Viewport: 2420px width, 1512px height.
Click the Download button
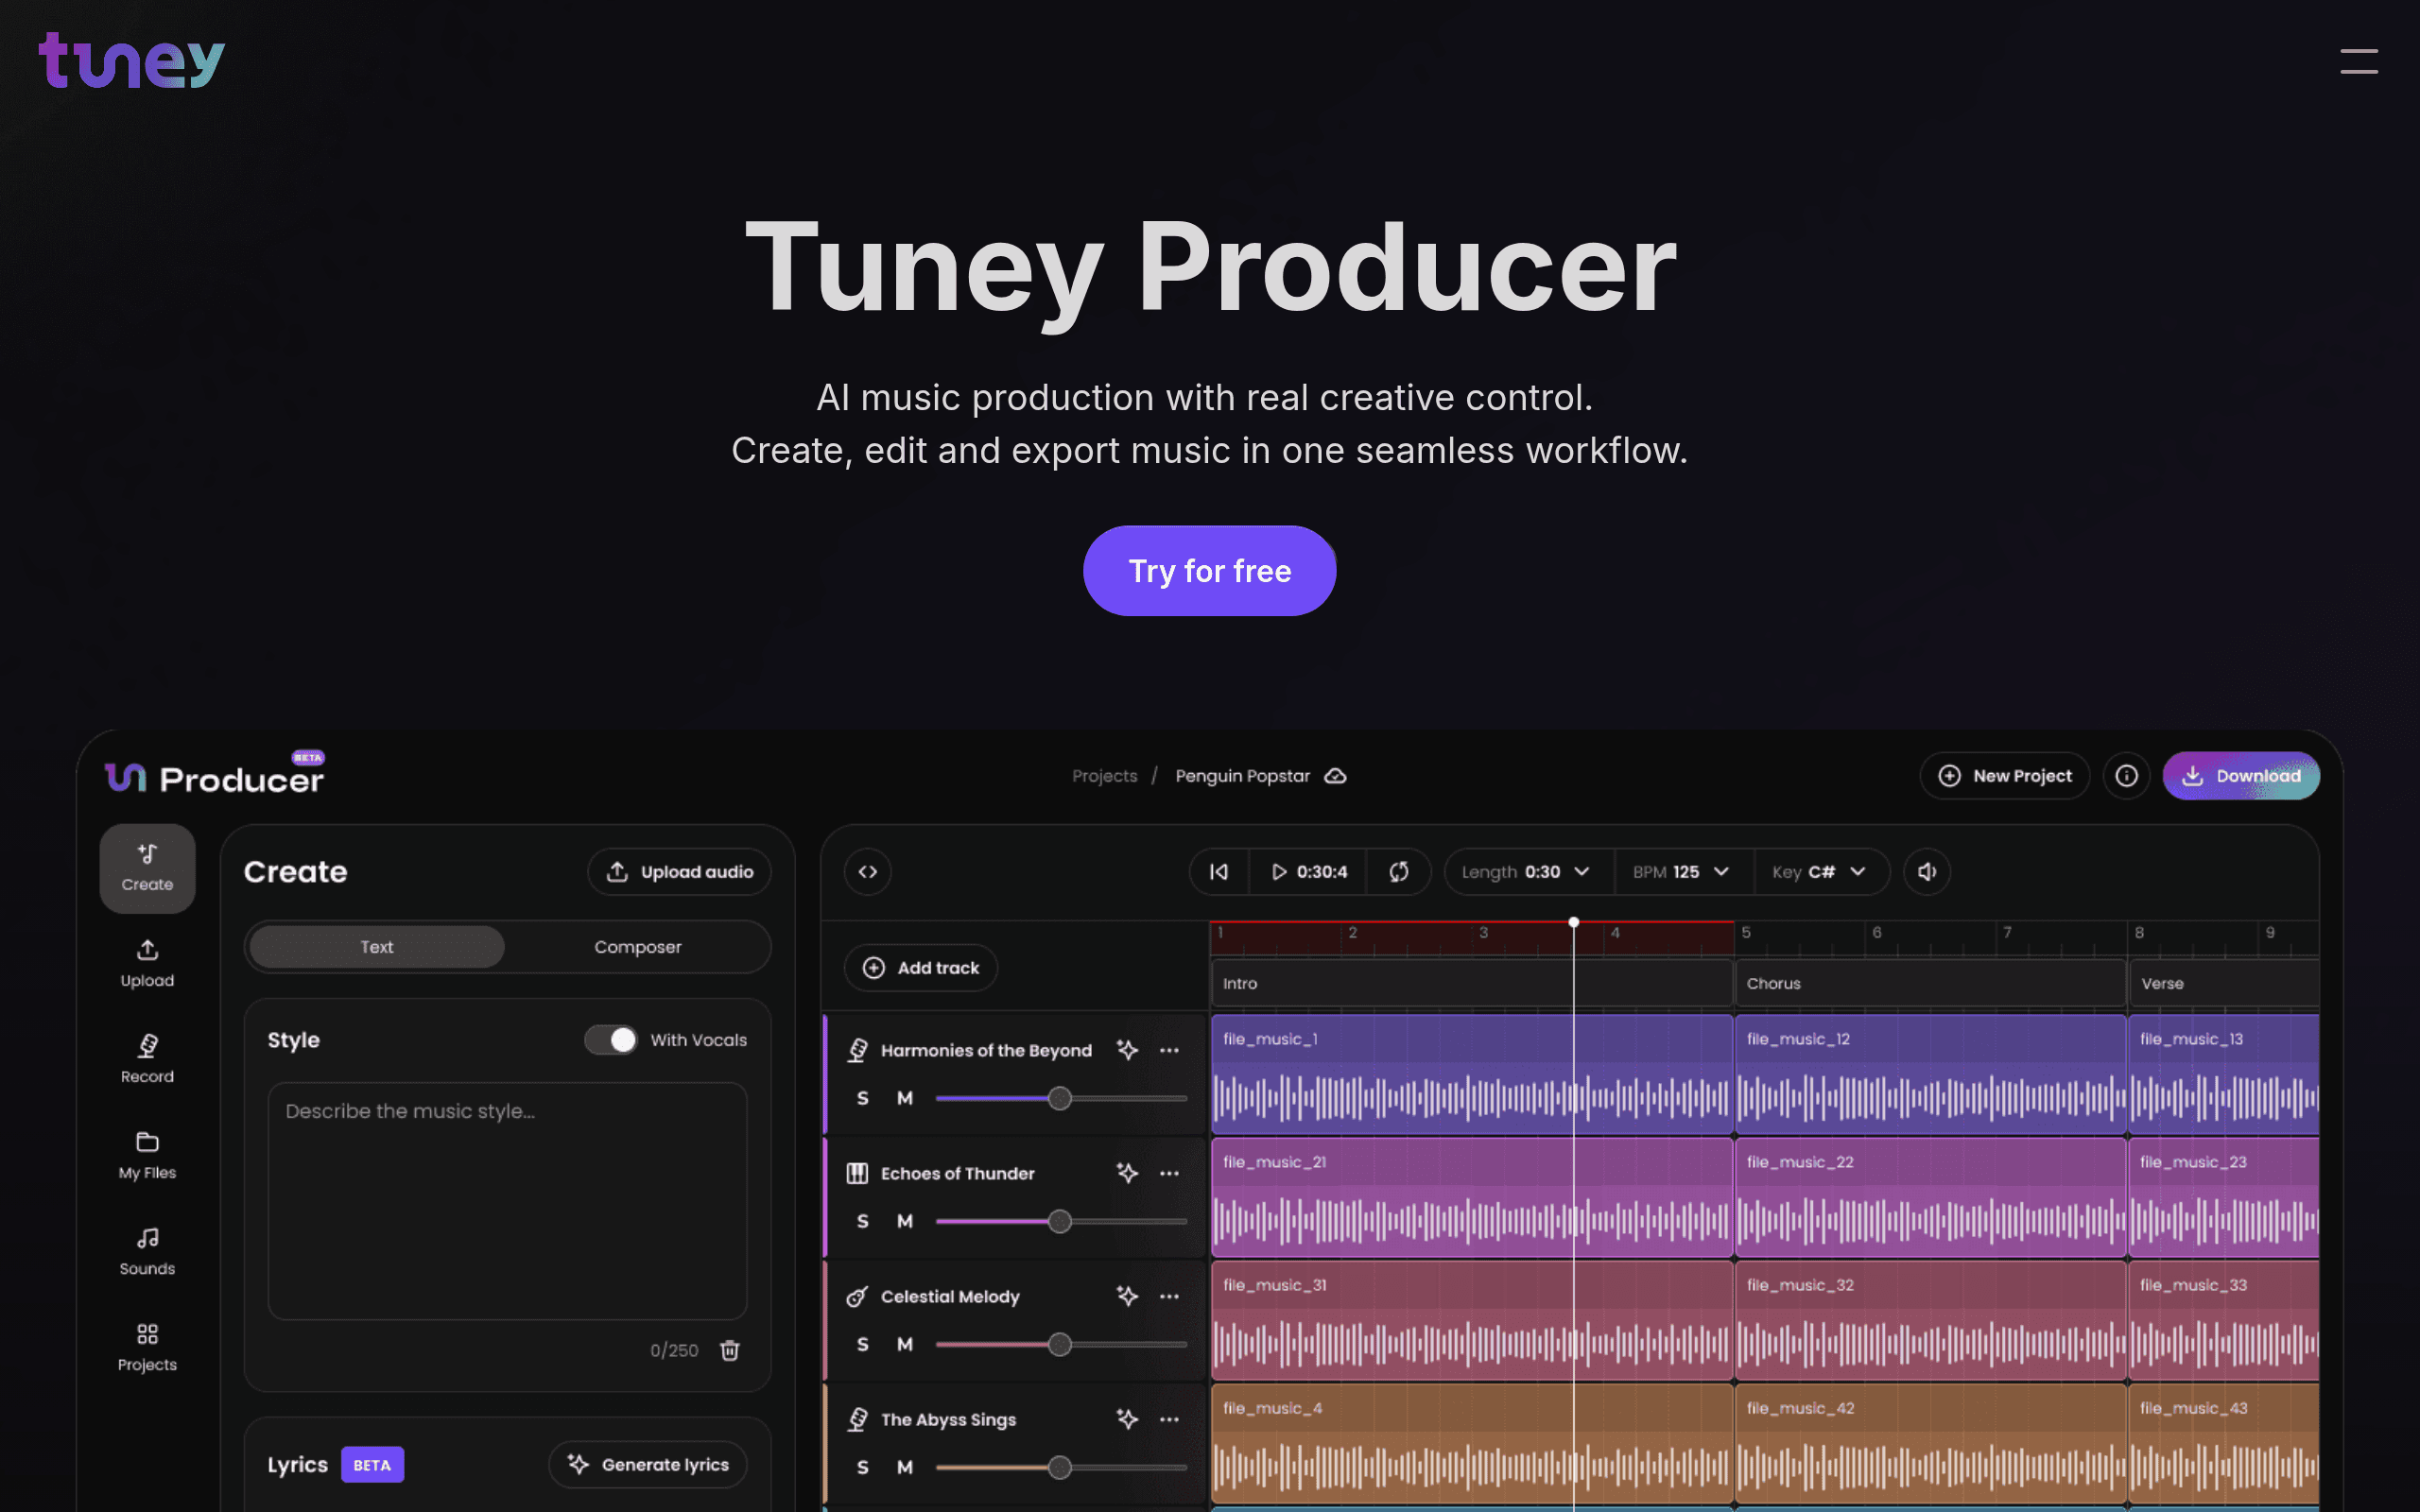coord(2240,776)
